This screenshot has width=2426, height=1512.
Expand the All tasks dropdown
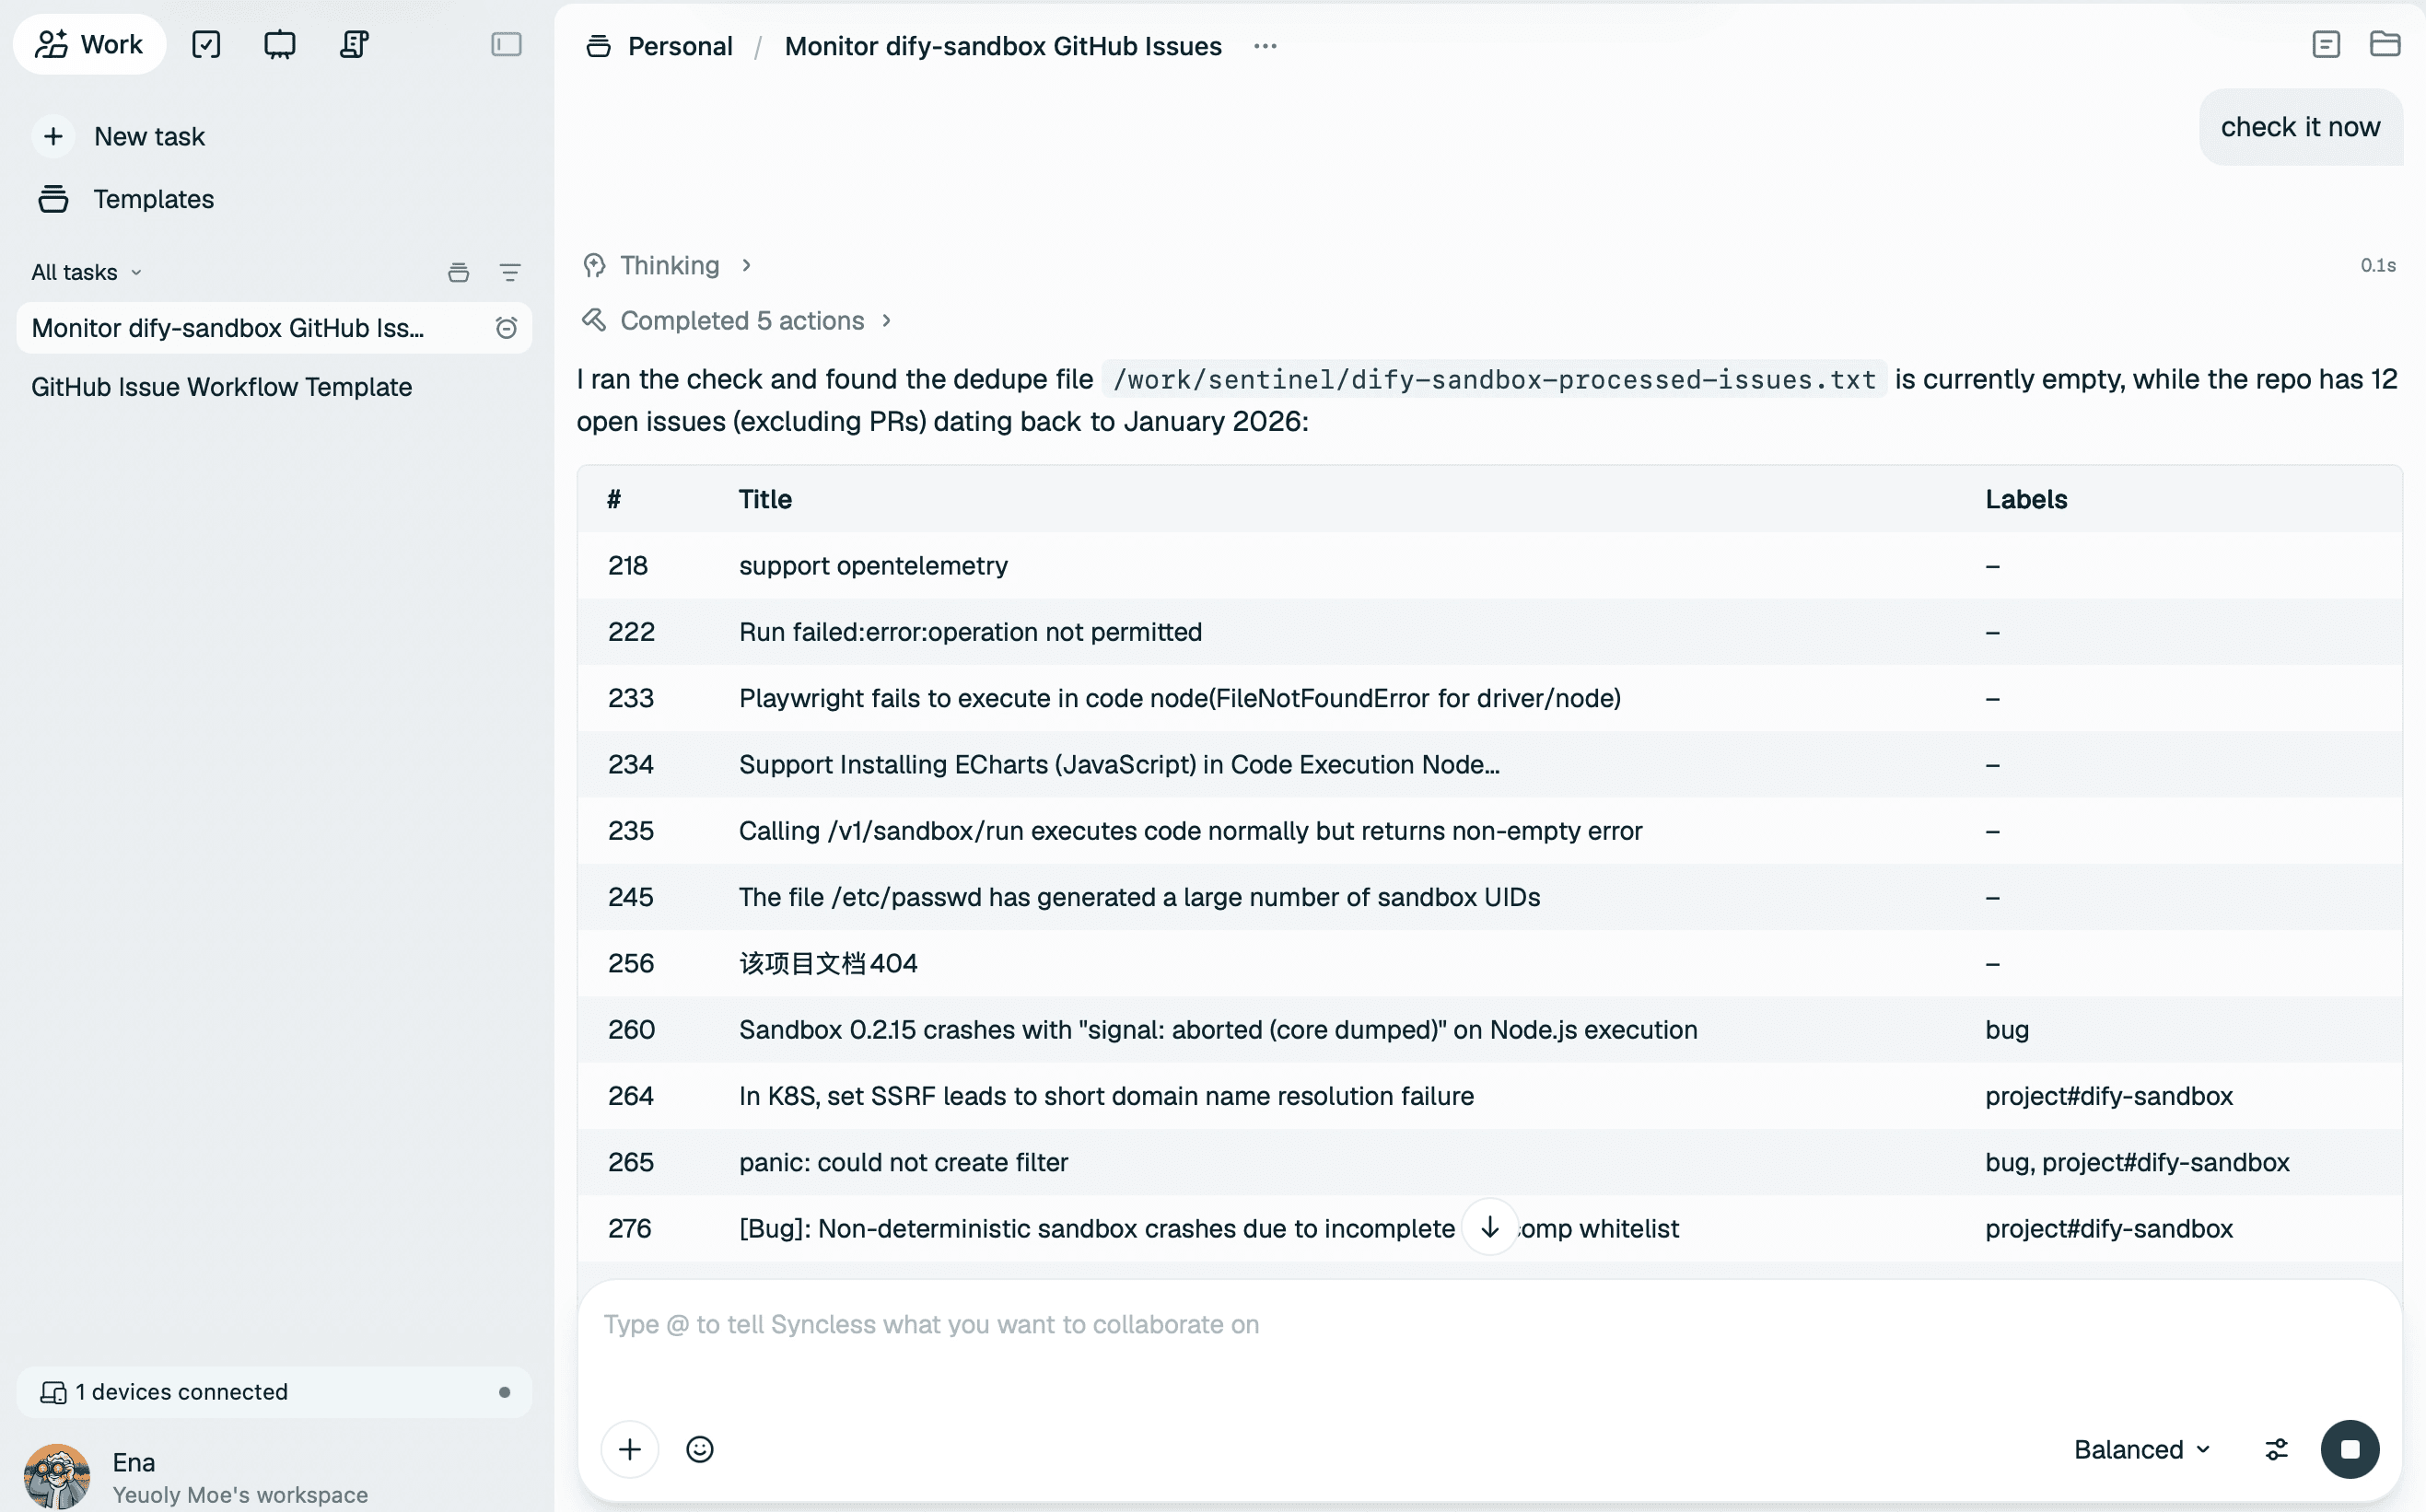(87, 272)
